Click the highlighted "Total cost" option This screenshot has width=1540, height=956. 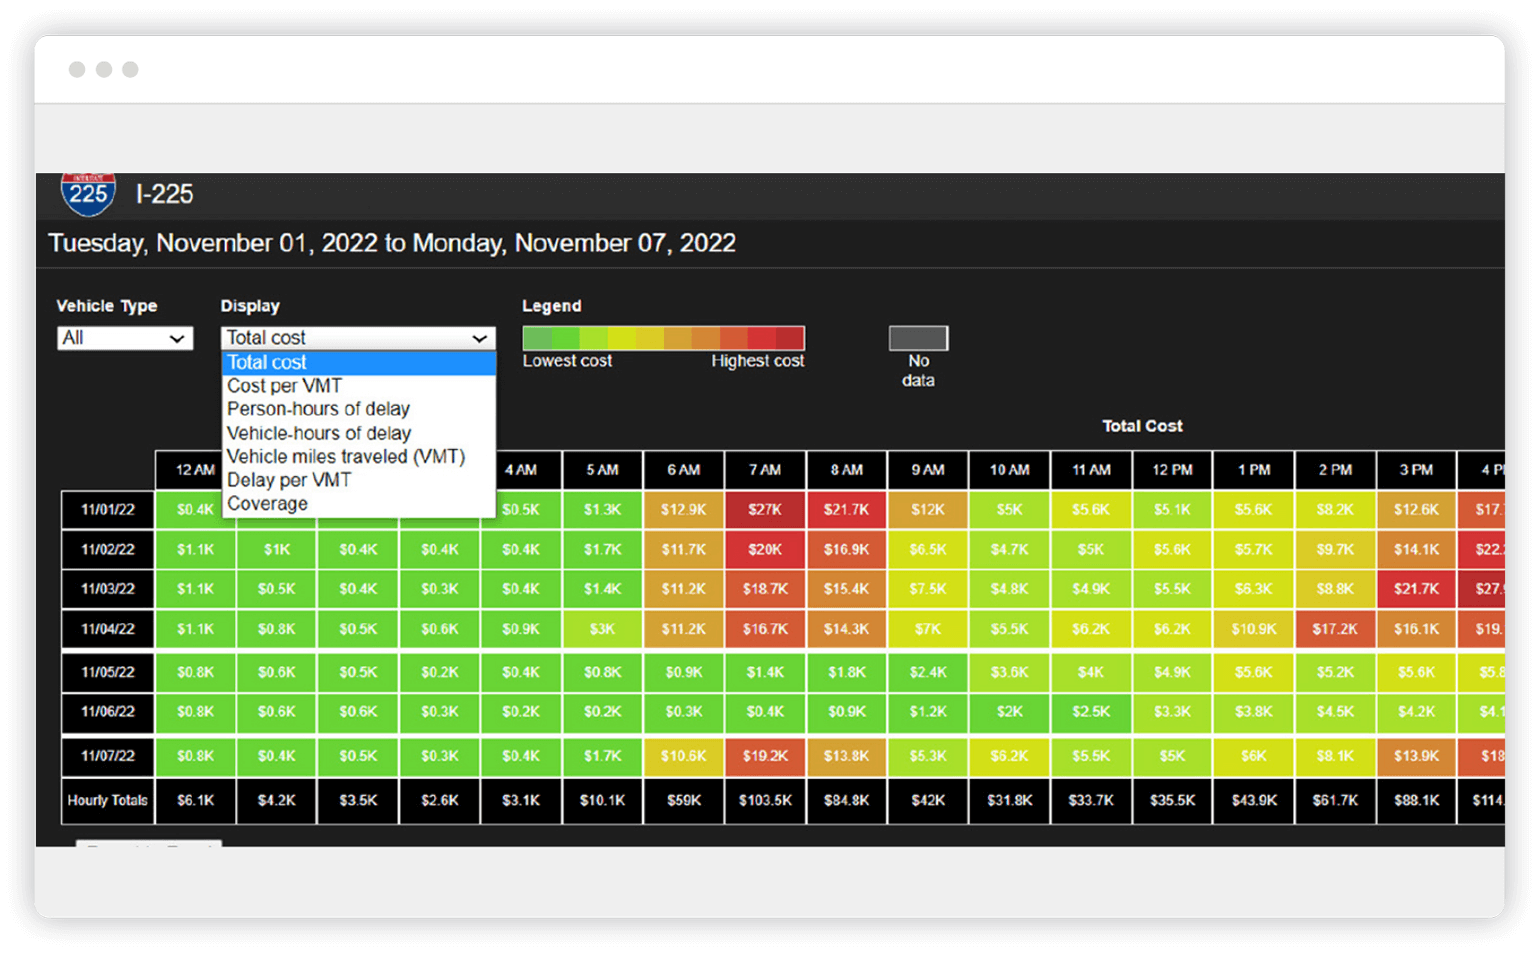click(266, 362)
